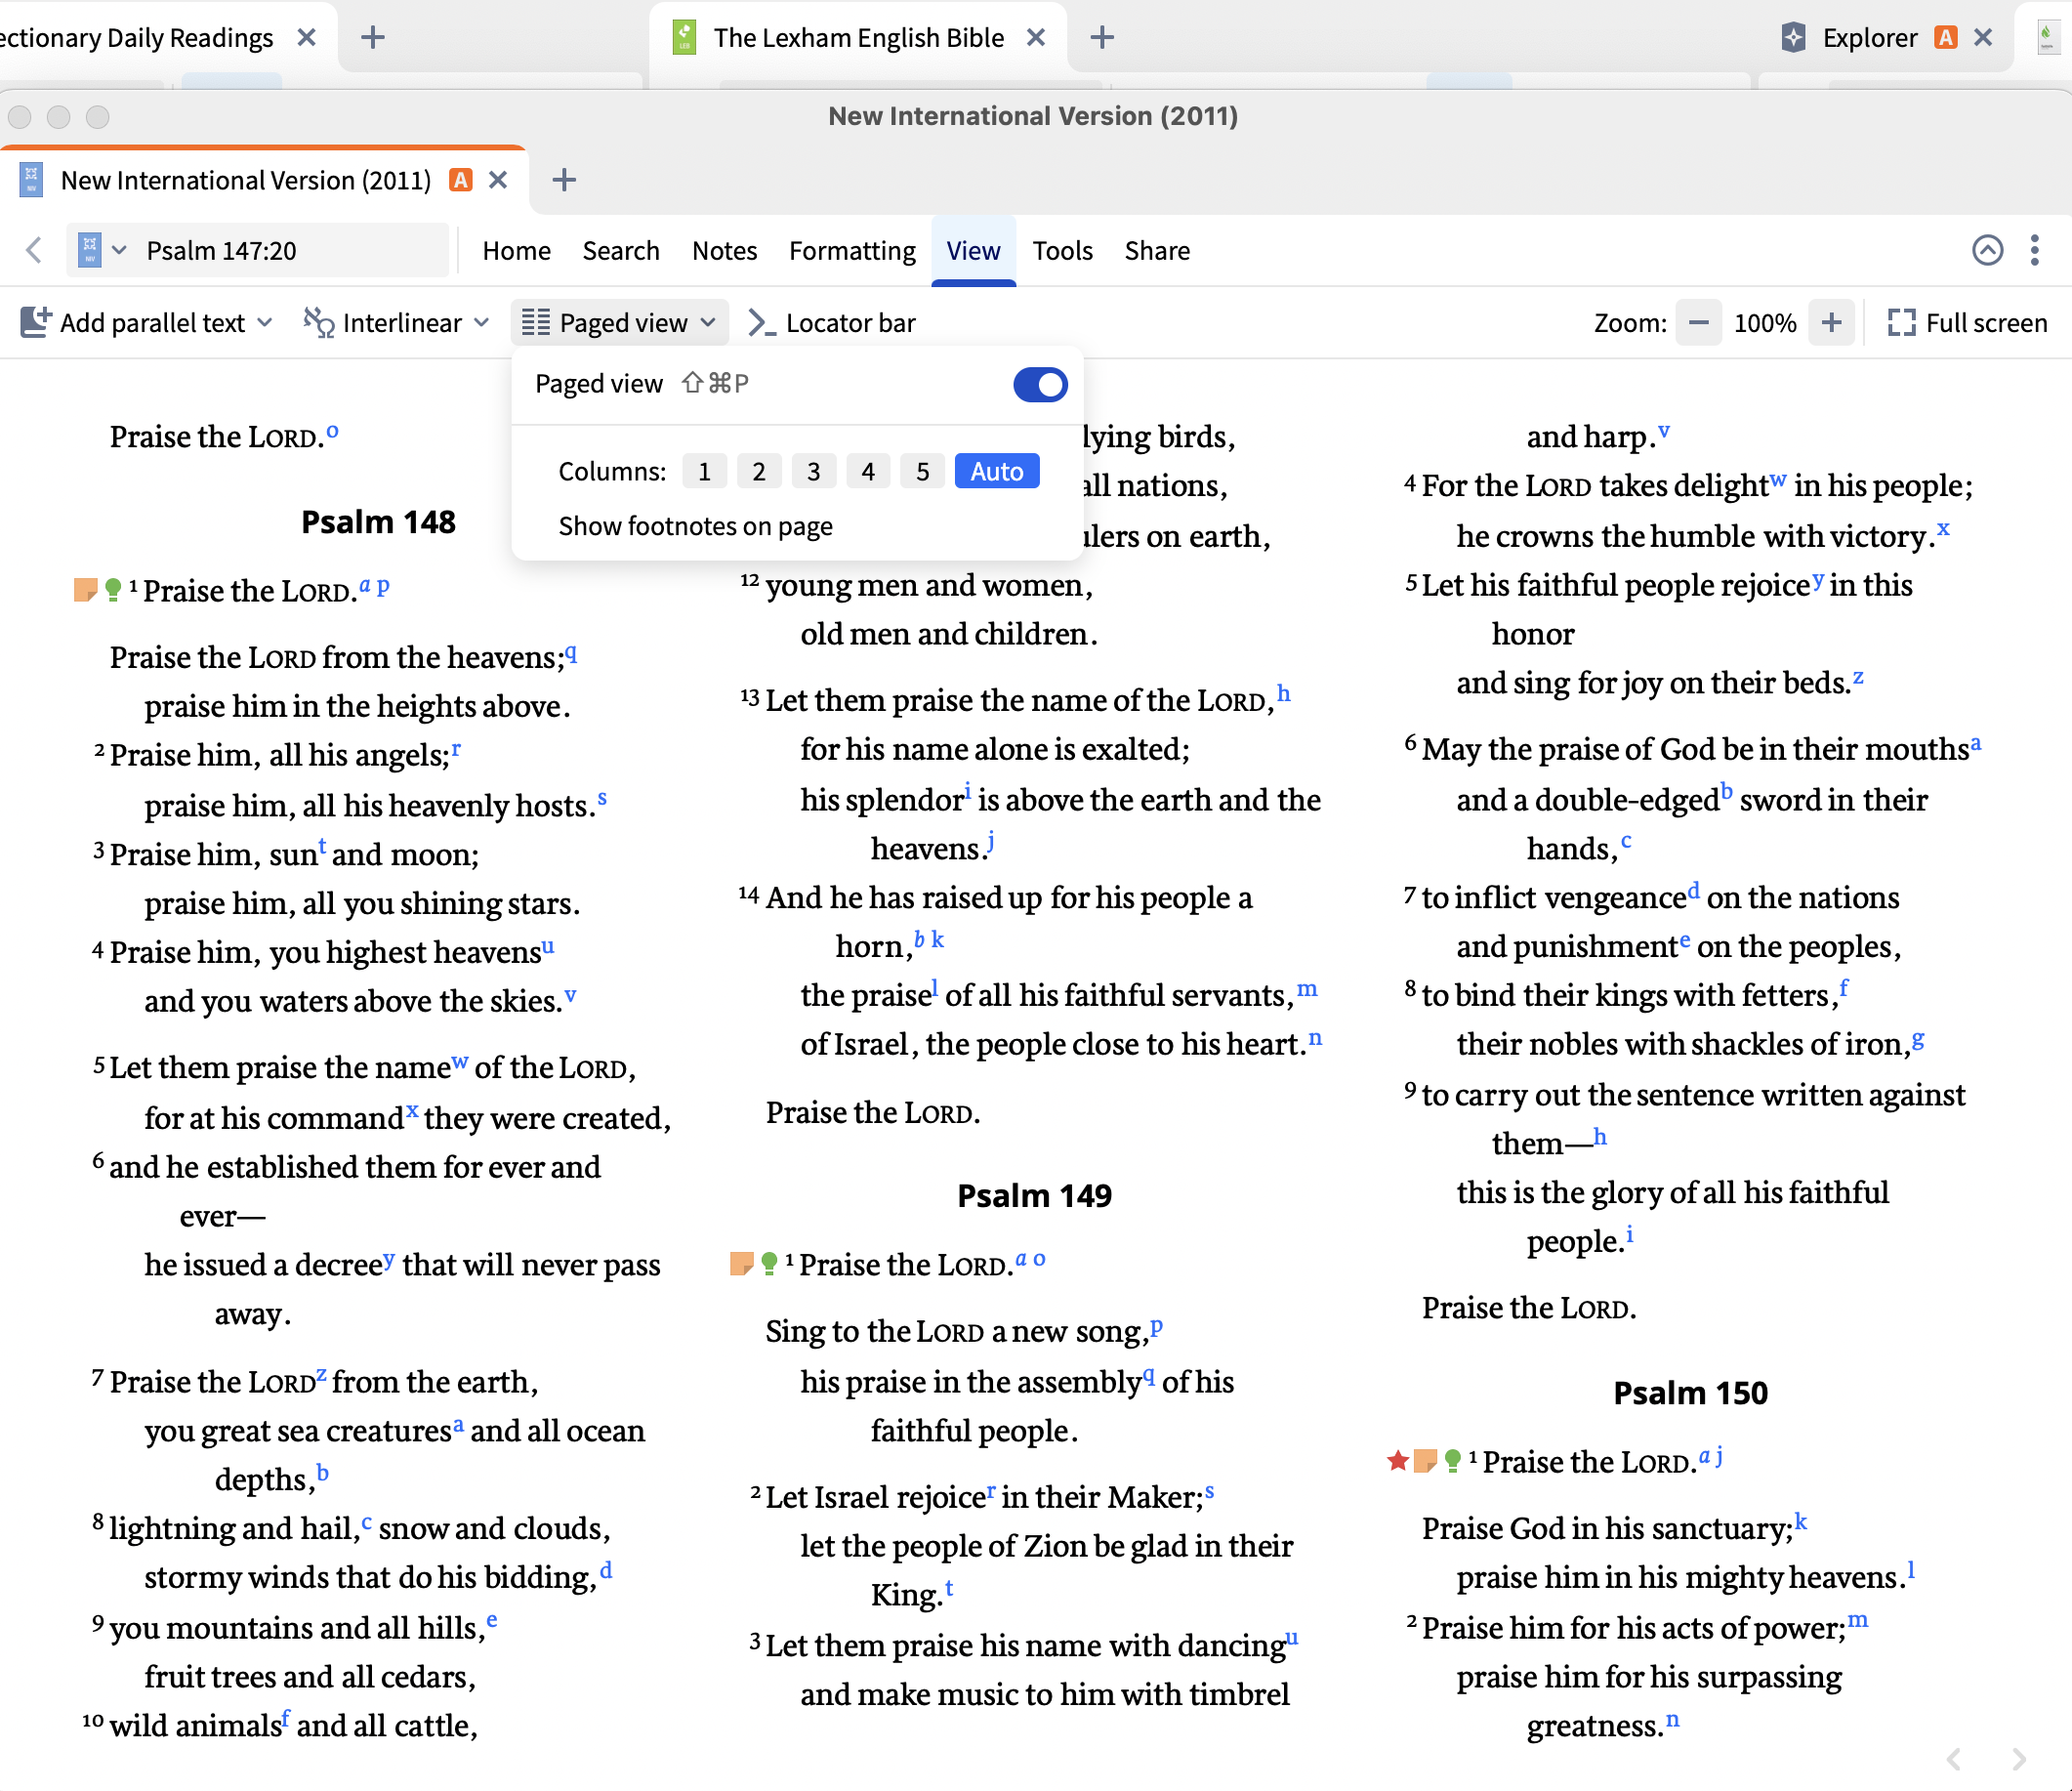Click the collapse toolbar up-arrow icon
2072x1791 pixels.
(x=1987, y=250)
